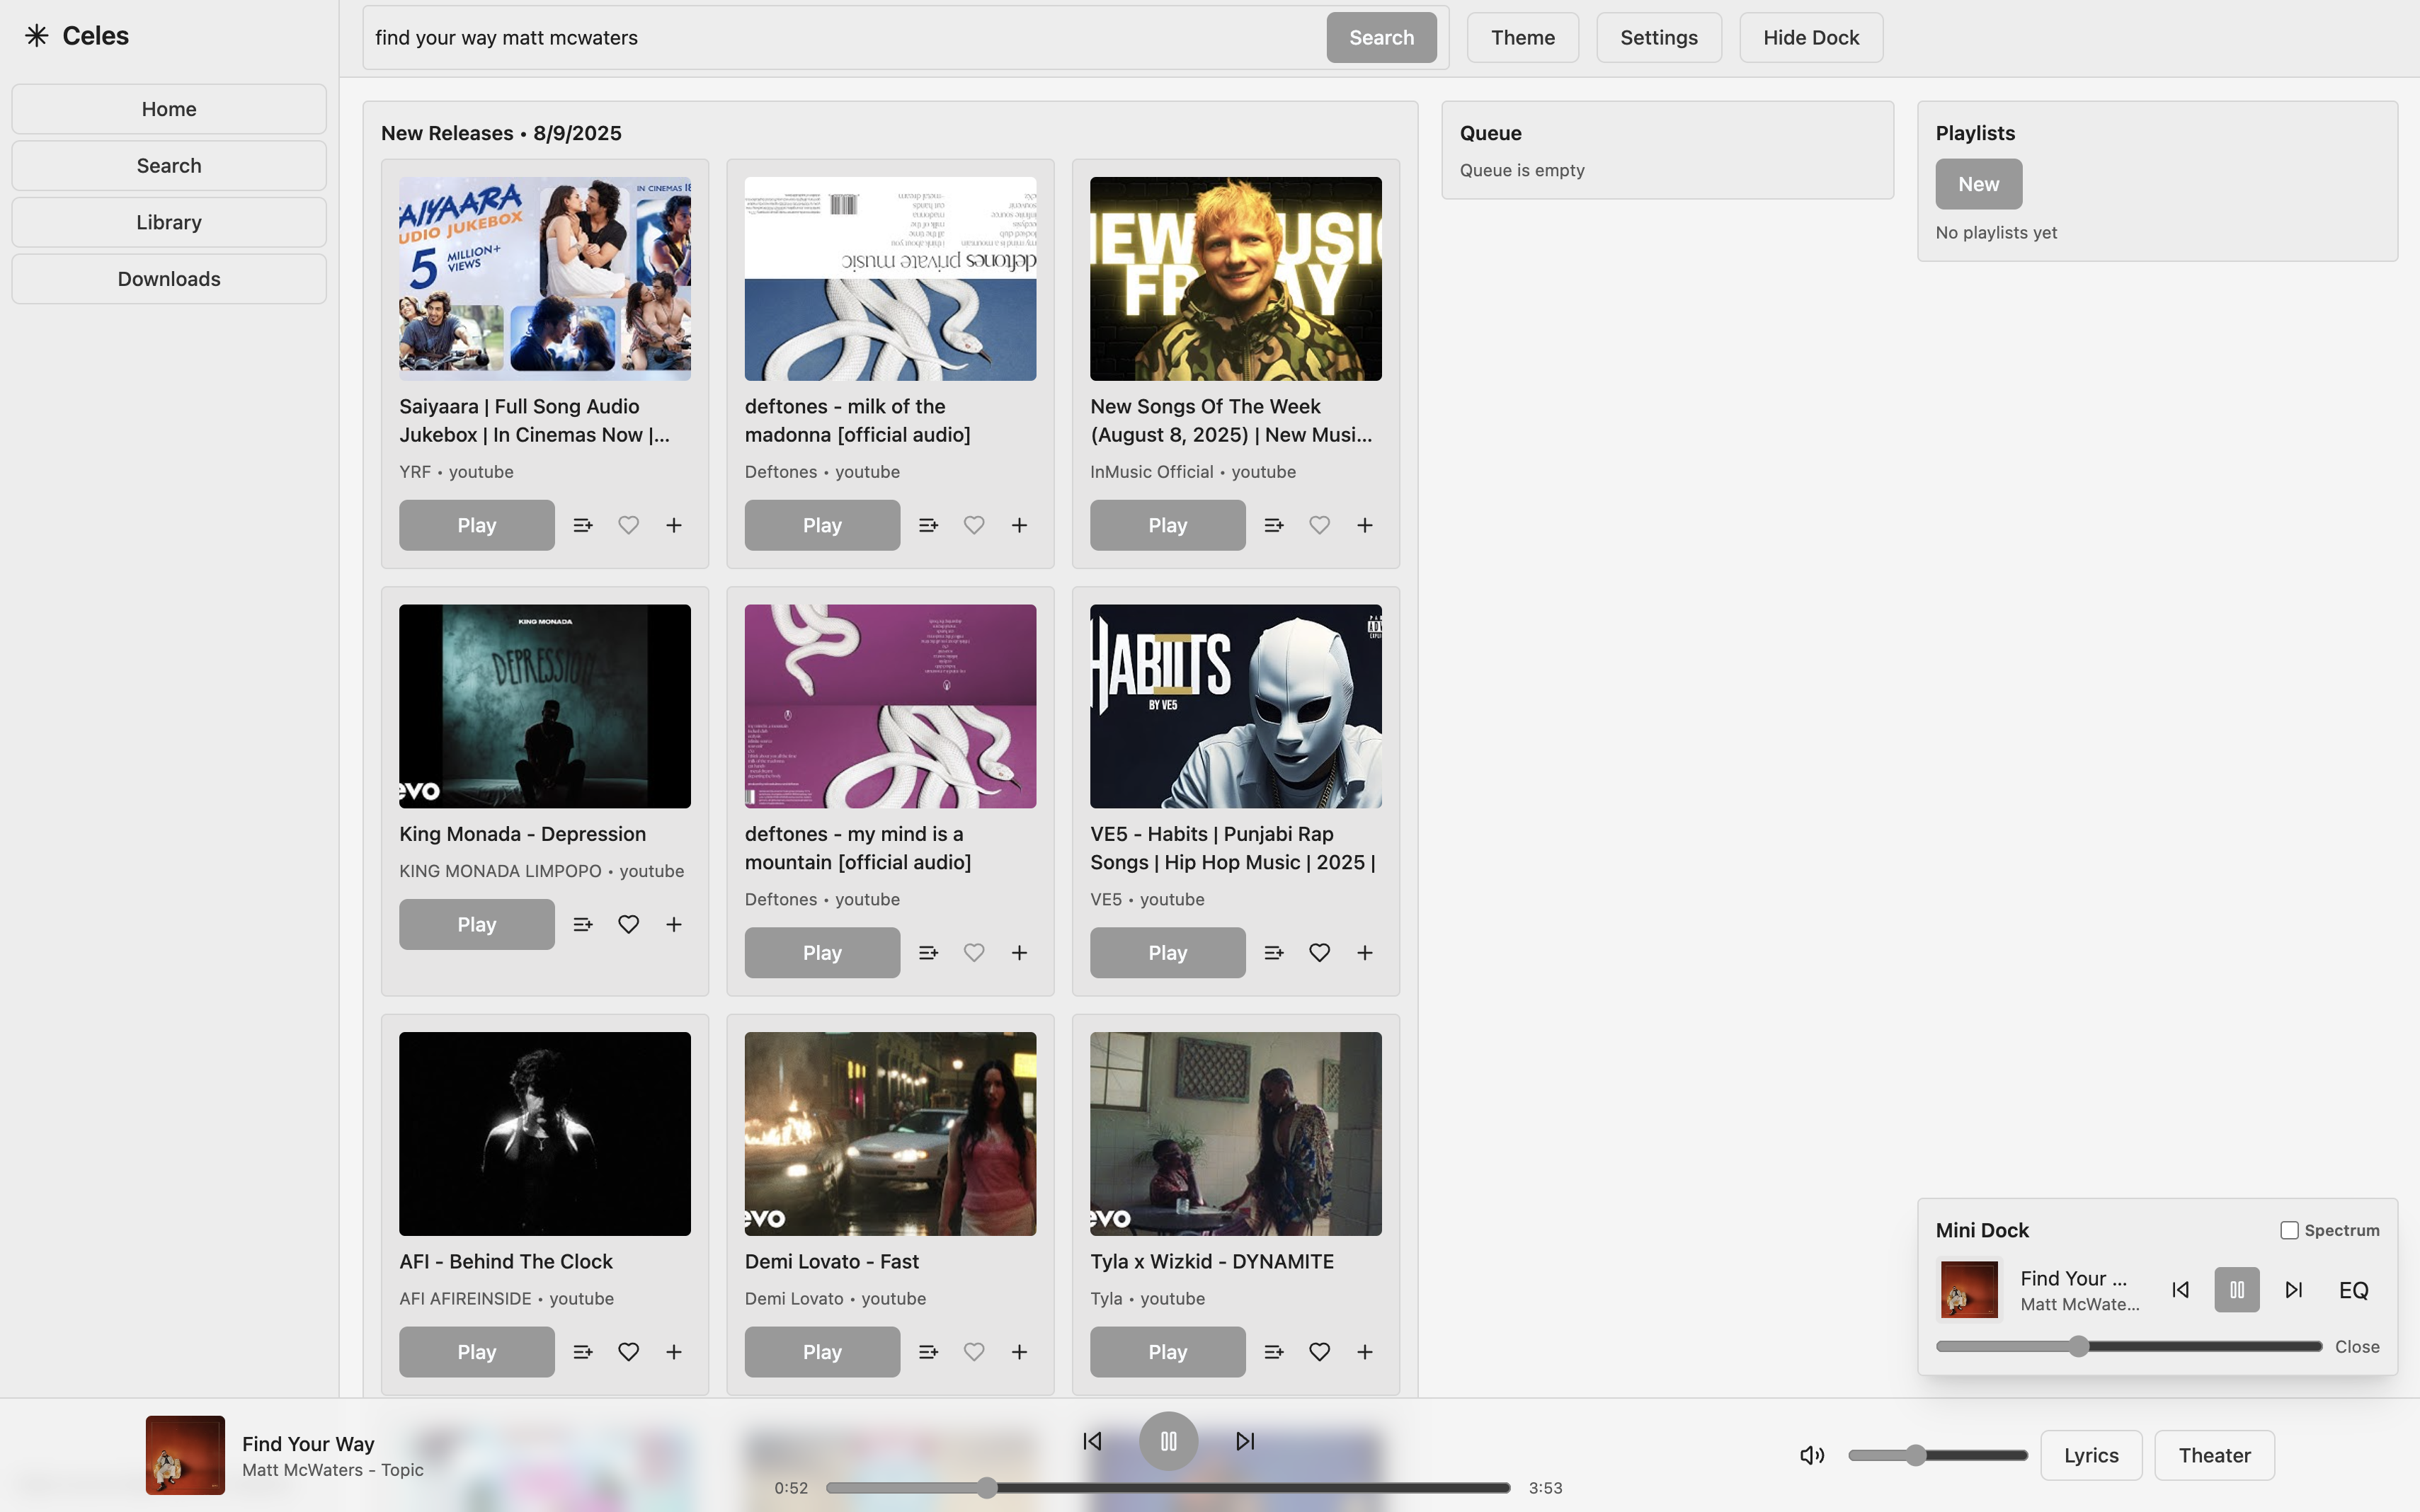Play Tyla x Wizkid DYNAMITE
The image size is (2420, 1512).
pos(1168,1352)
